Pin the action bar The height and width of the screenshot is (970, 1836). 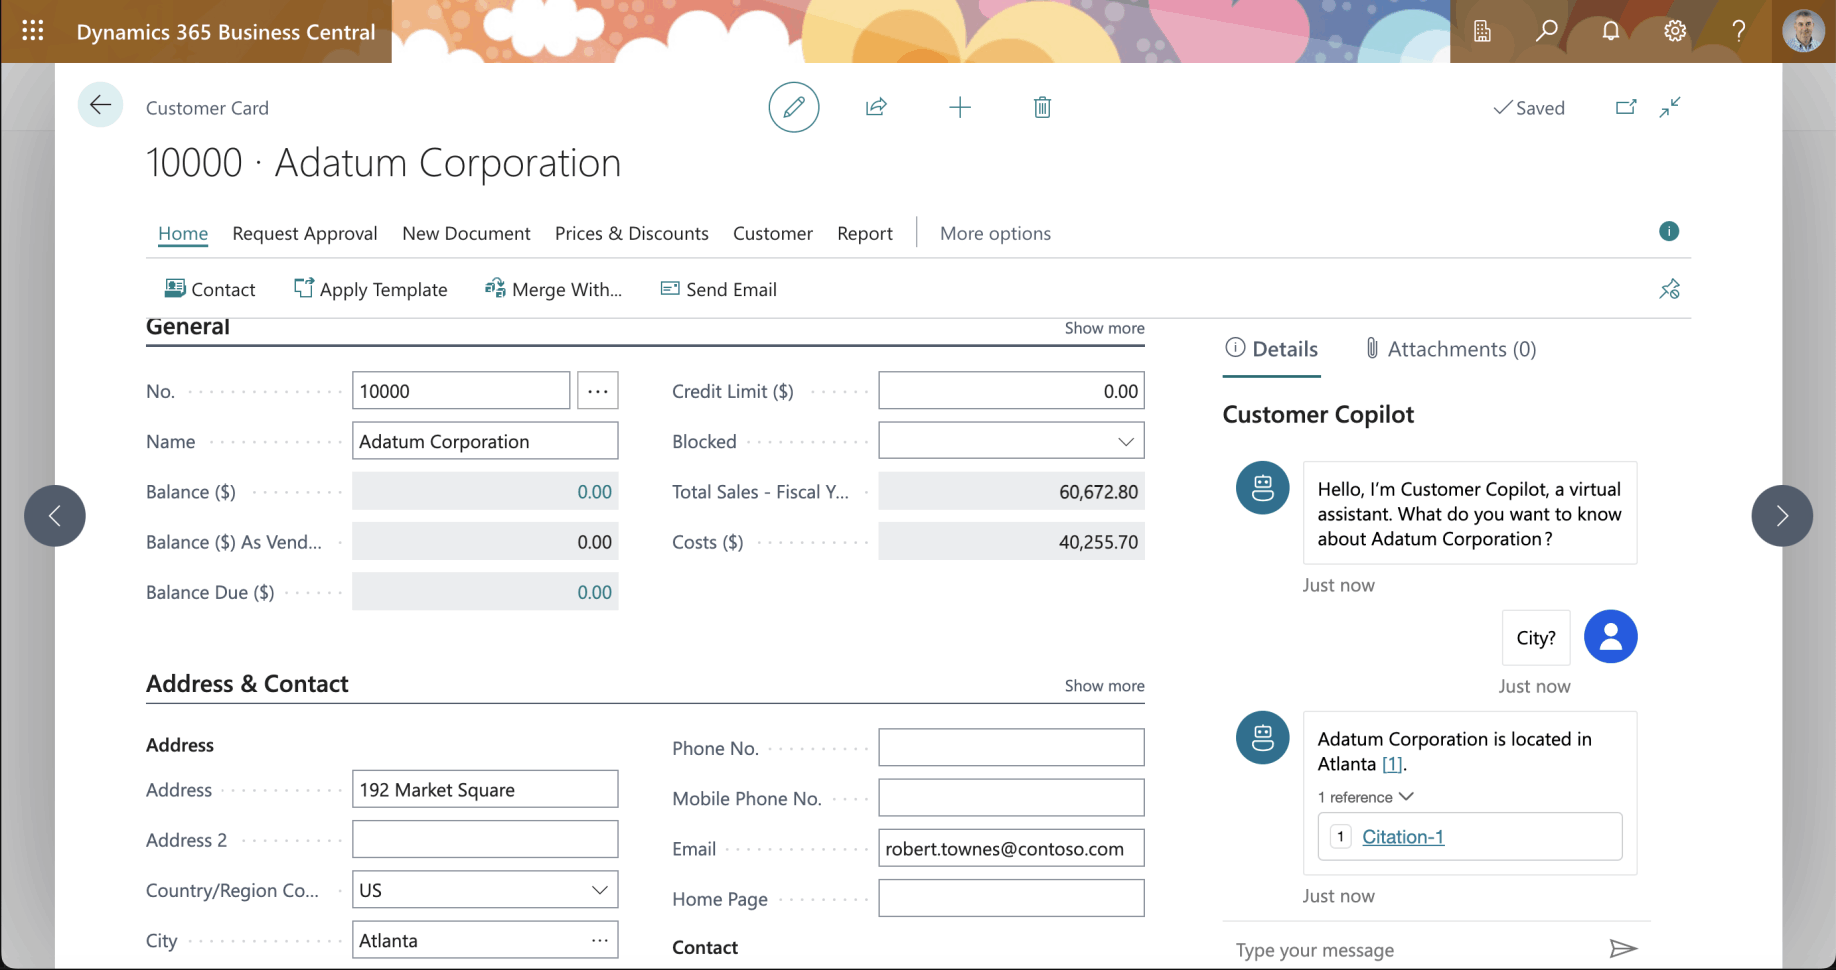(x=1669, y=289)
